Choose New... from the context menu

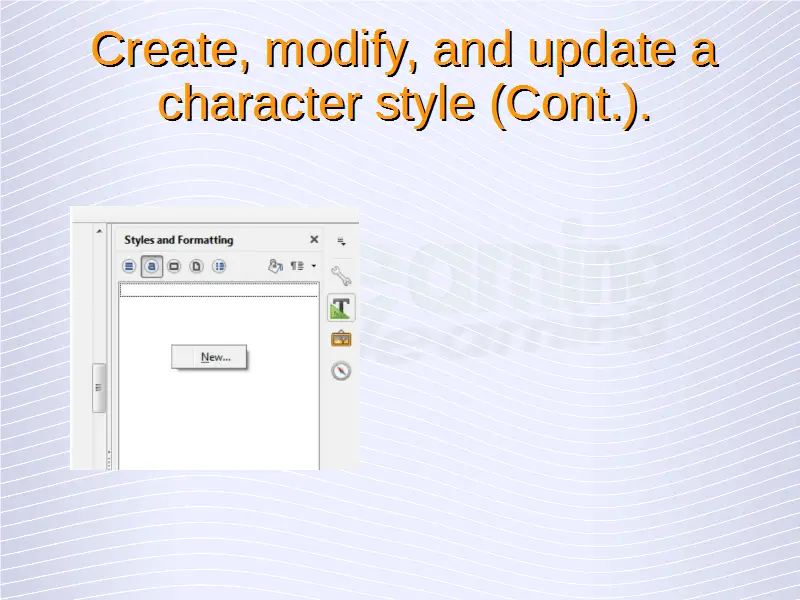pyautogui.click(x=215, y=357)
